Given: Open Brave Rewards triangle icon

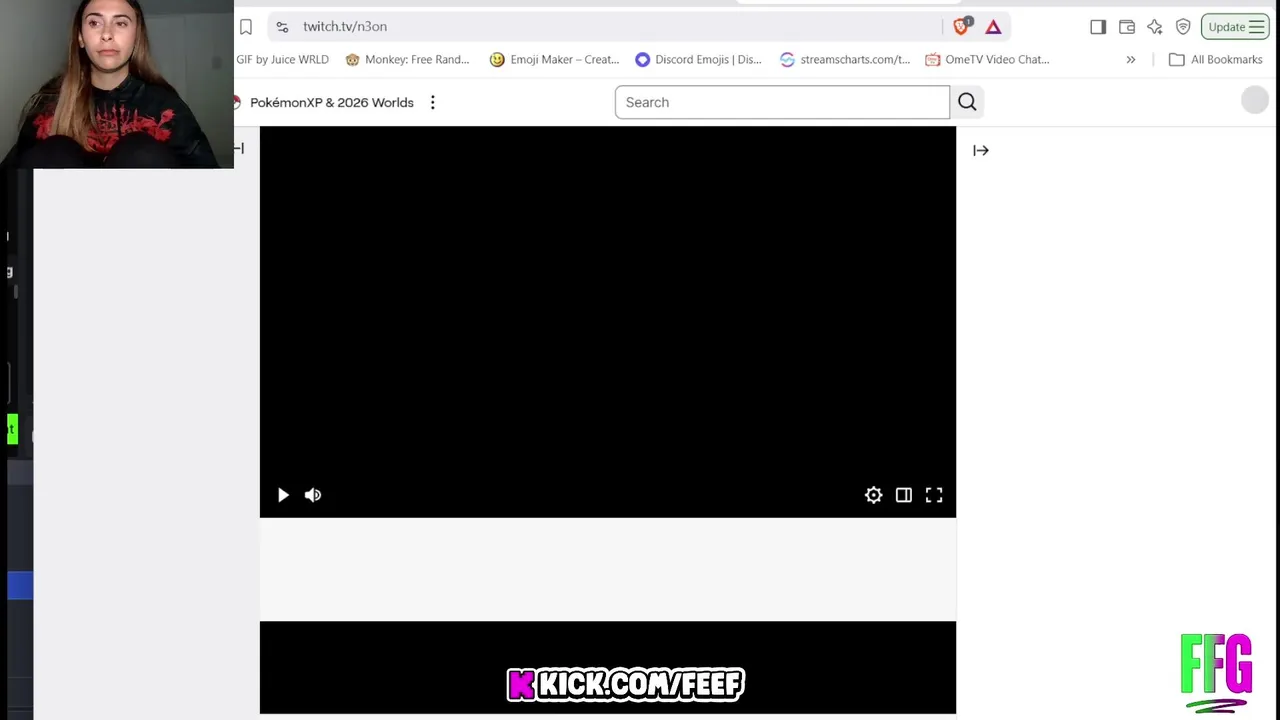Looking at the screenshot, I should [x=993, y=27].
